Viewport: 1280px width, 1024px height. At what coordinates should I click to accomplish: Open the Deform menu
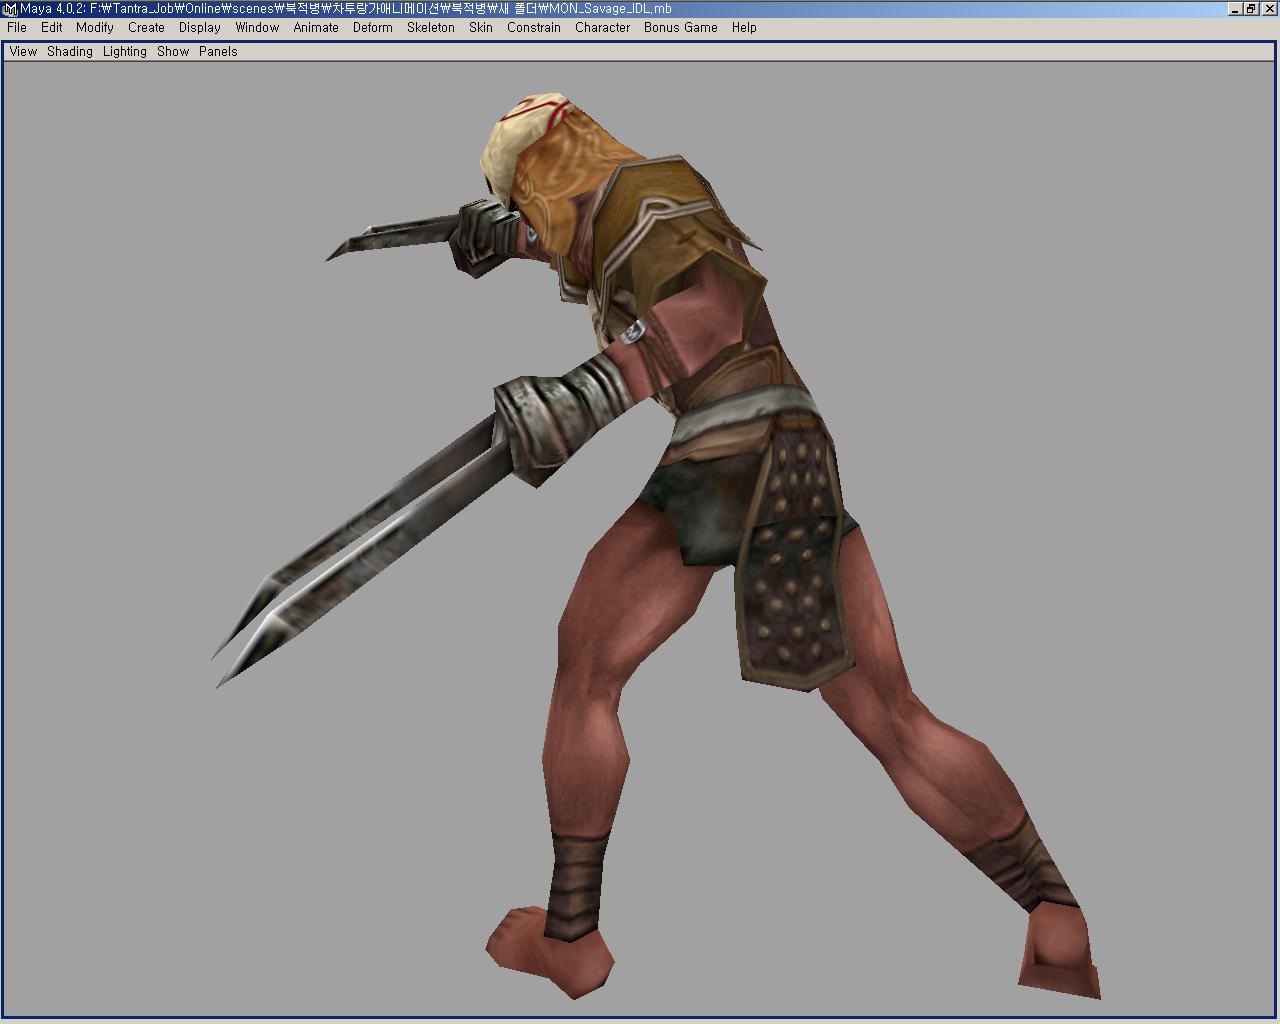[x=372, y=28]
